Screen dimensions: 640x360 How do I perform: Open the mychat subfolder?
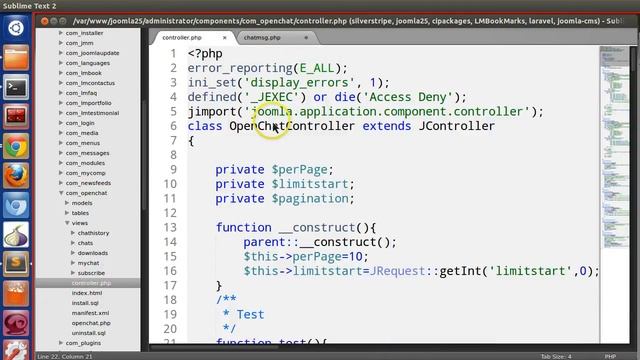[88, 263]
